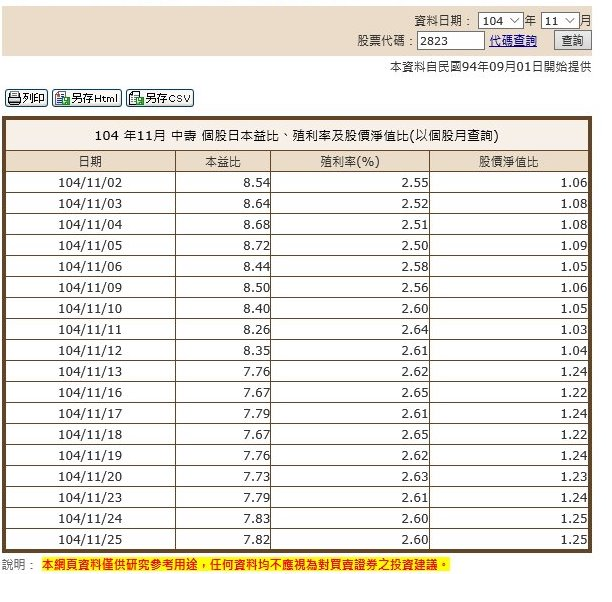
Task: Click the 本益比 column header
Action: pos(223,161)
